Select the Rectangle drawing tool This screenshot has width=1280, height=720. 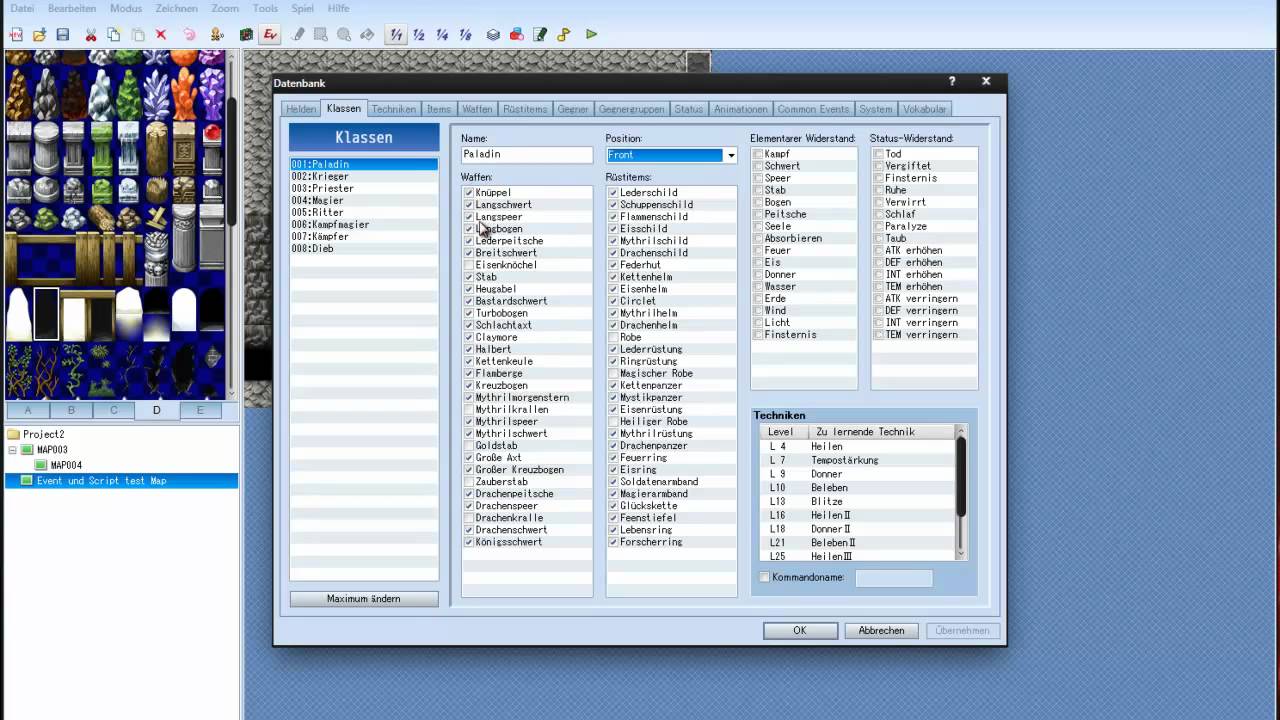321,34
